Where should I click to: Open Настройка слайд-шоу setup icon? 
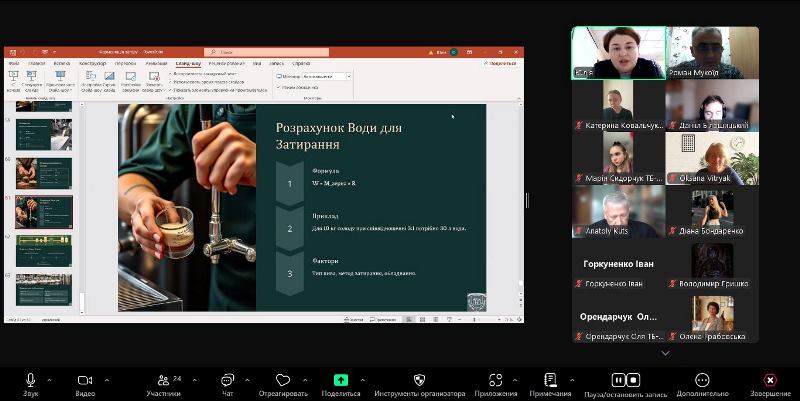pos(91,77)
